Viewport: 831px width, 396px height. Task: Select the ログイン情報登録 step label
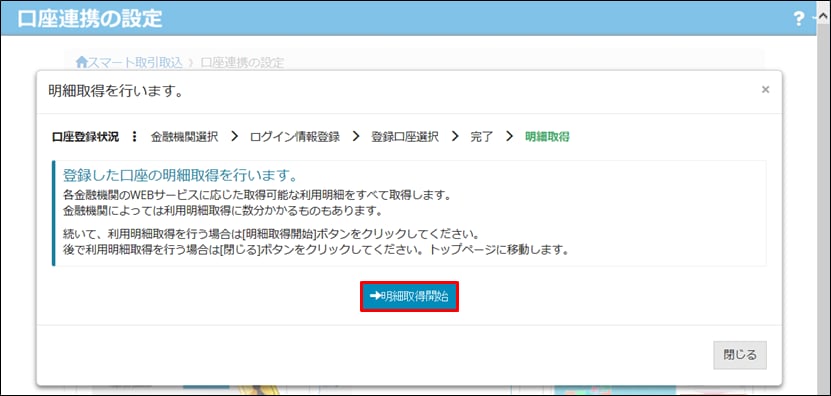[295, 136]
